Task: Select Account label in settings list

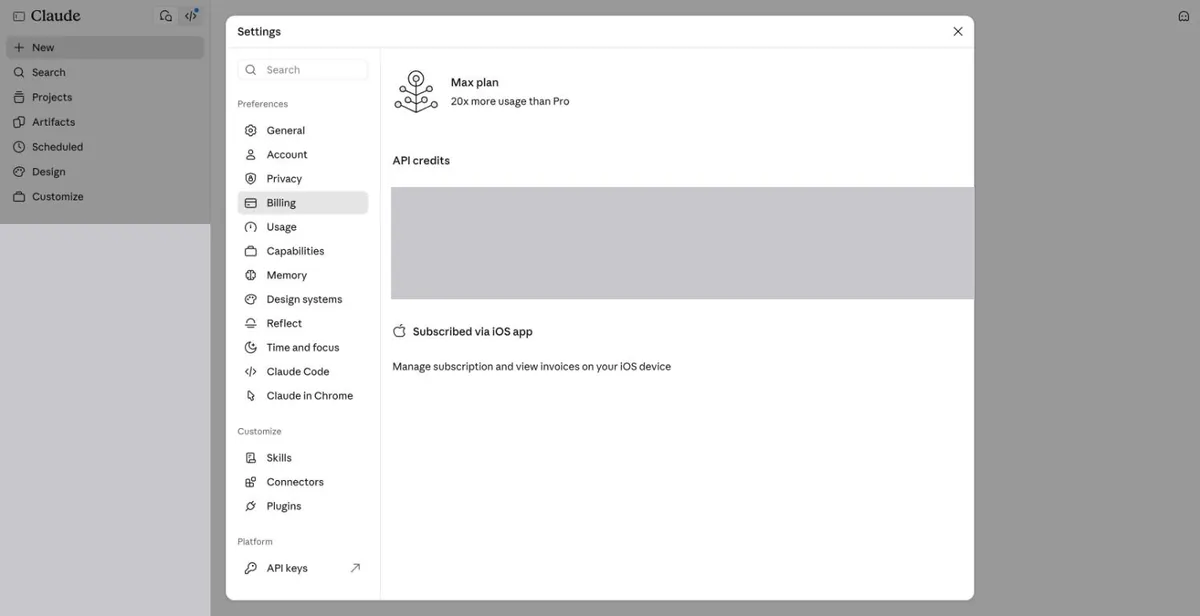Action: (x=287, y=155)
